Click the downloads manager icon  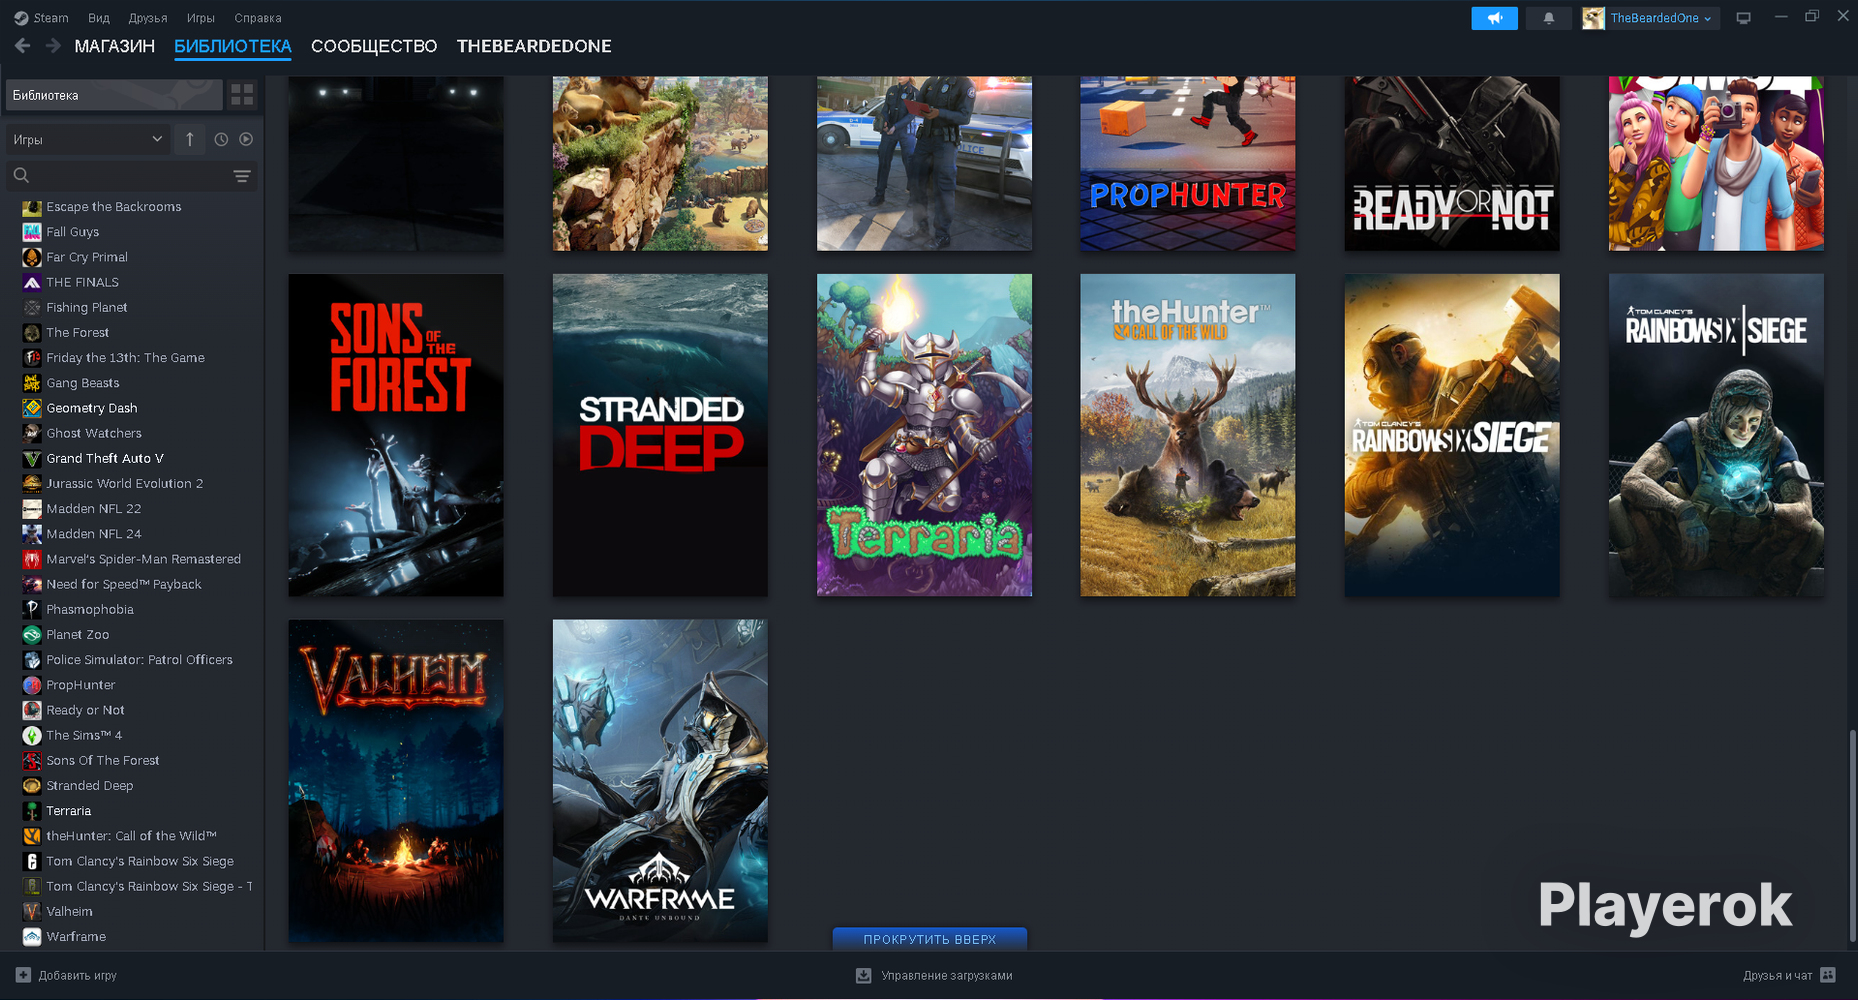pos(864,975)
